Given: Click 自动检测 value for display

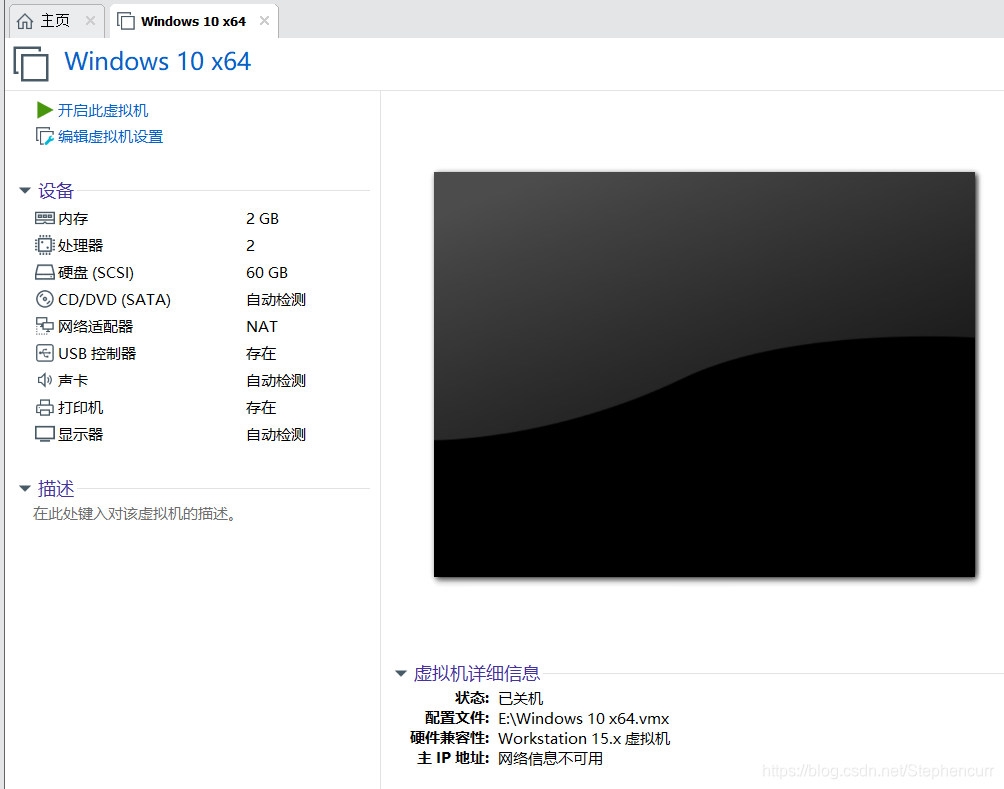Looking at the screenshot, I should [276, 434].
